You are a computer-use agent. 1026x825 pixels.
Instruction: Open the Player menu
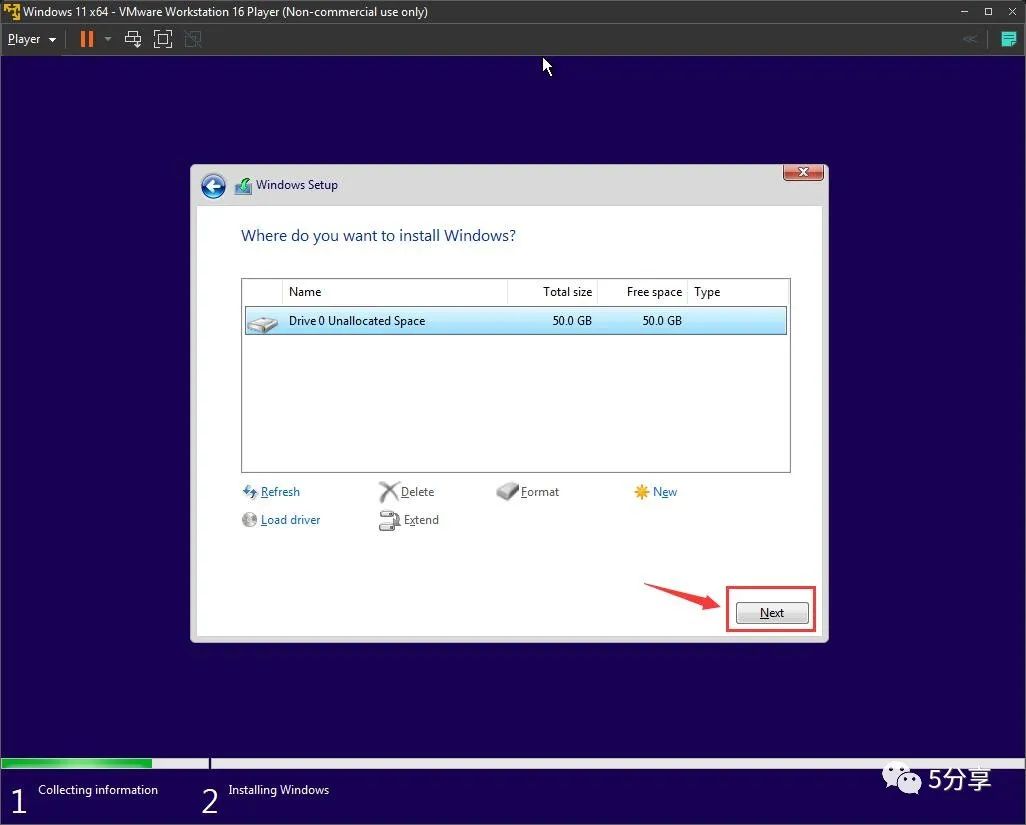[31, 39]
